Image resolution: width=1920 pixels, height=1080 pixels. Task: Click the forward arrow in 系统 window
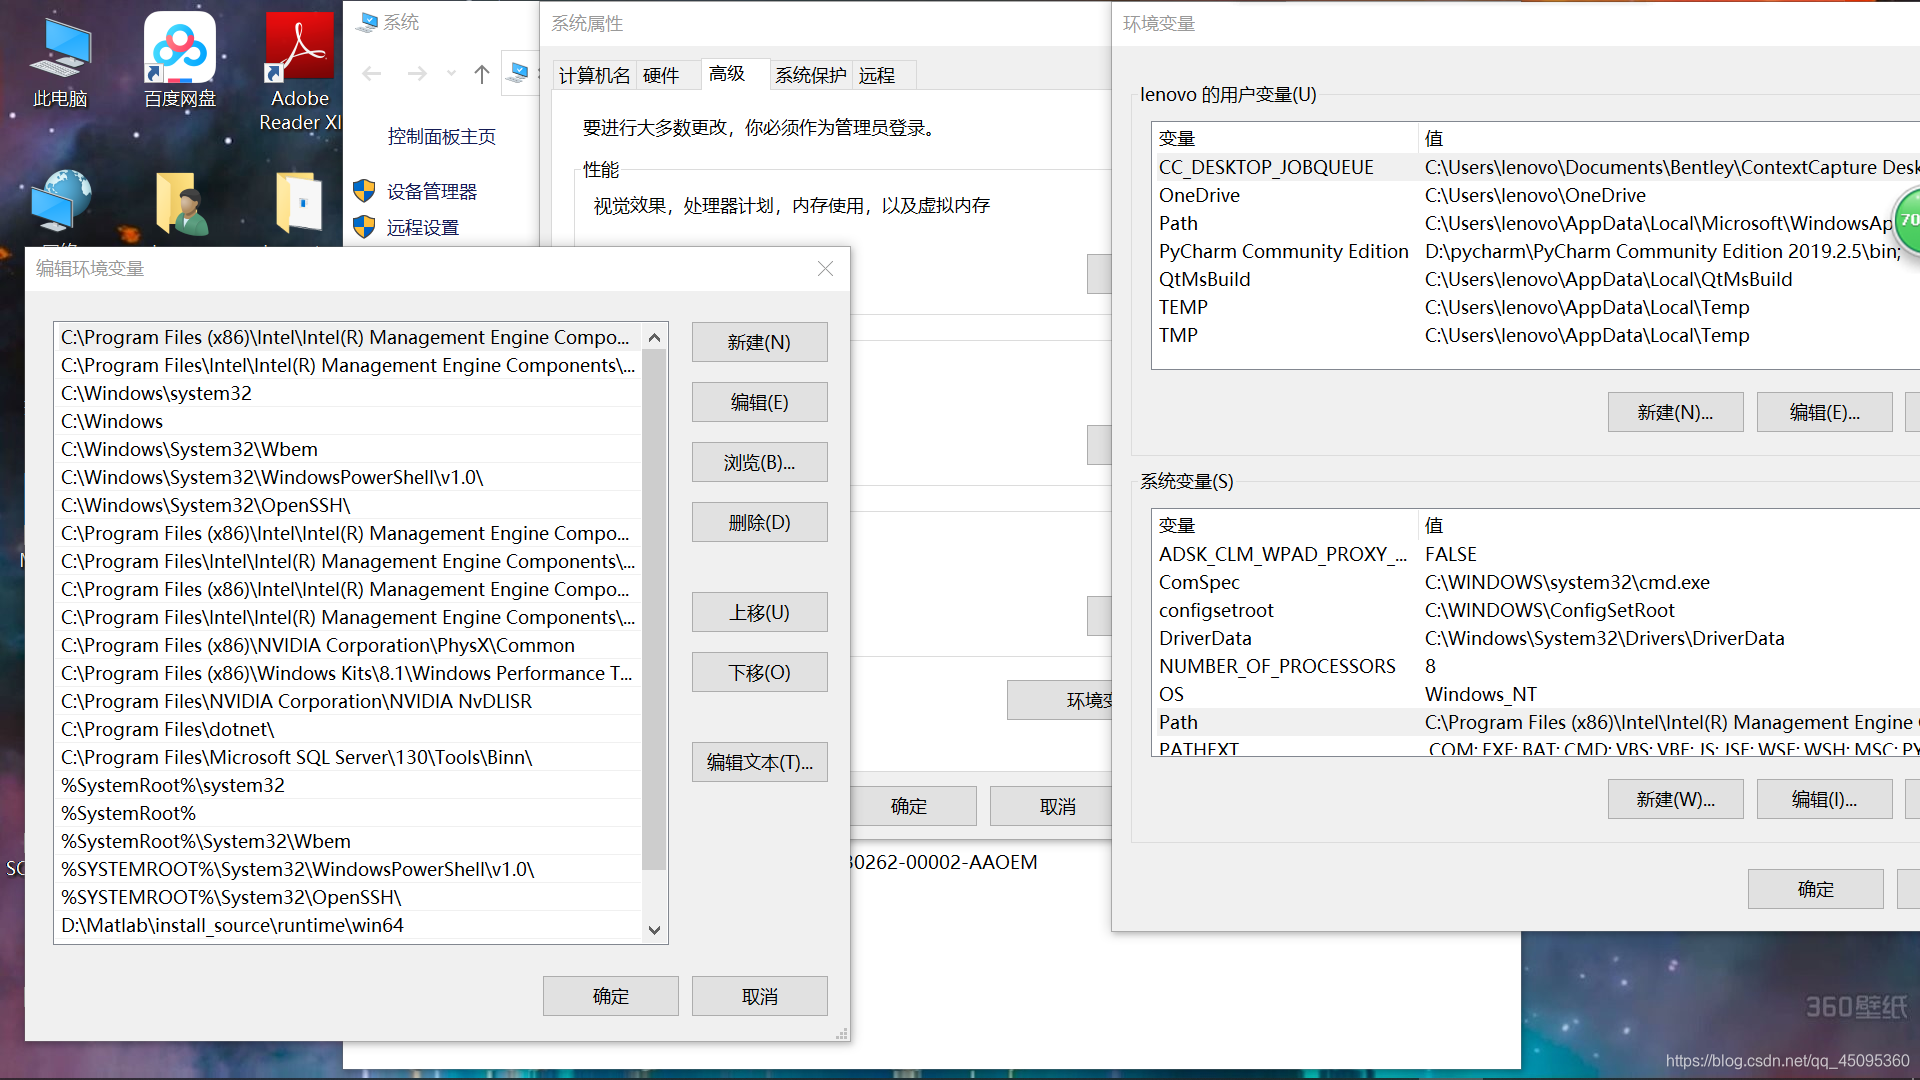[x=417, y=73]
